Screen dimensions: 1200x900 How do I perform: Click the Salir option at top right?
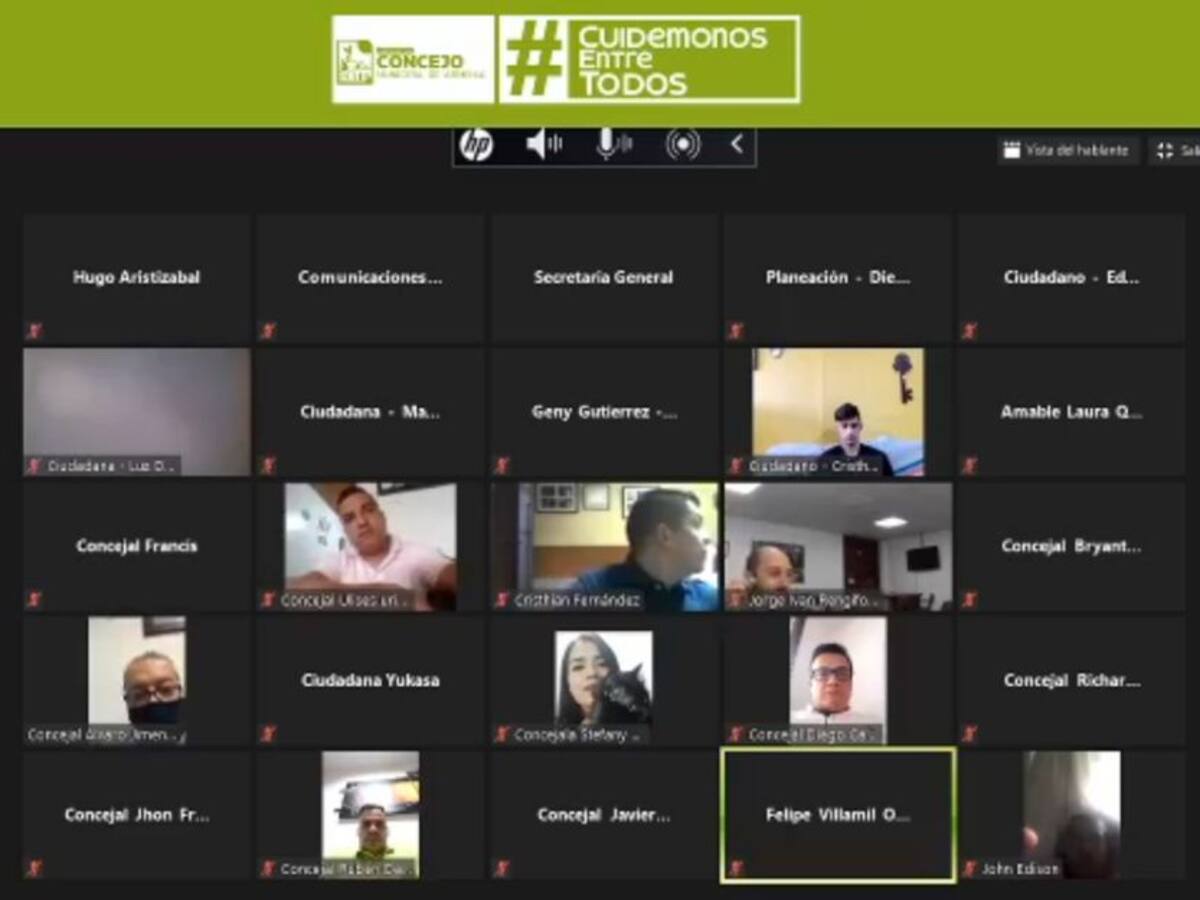coord(1190,151)
